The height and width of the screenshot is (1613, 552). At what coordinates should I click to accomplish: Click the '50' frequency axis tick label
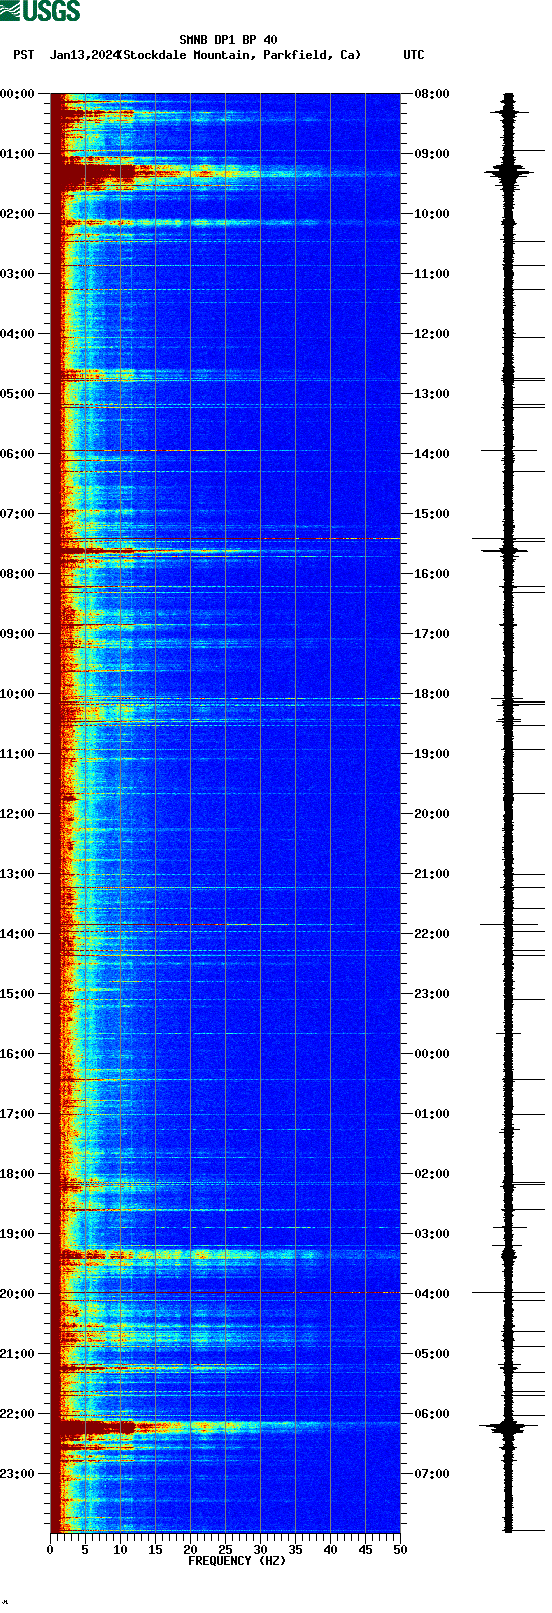pos(400,1550)
